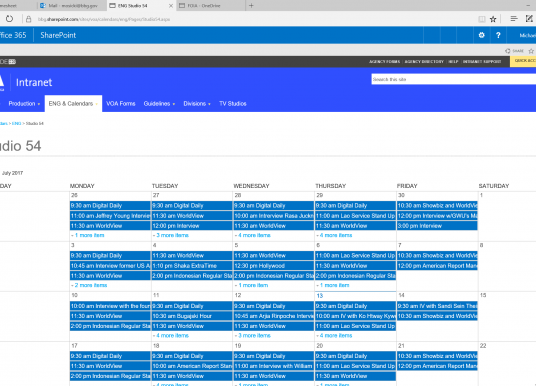Show 3 more items on Tuesday 27
This screenshot has width=536, height=386.
point(171,235)
